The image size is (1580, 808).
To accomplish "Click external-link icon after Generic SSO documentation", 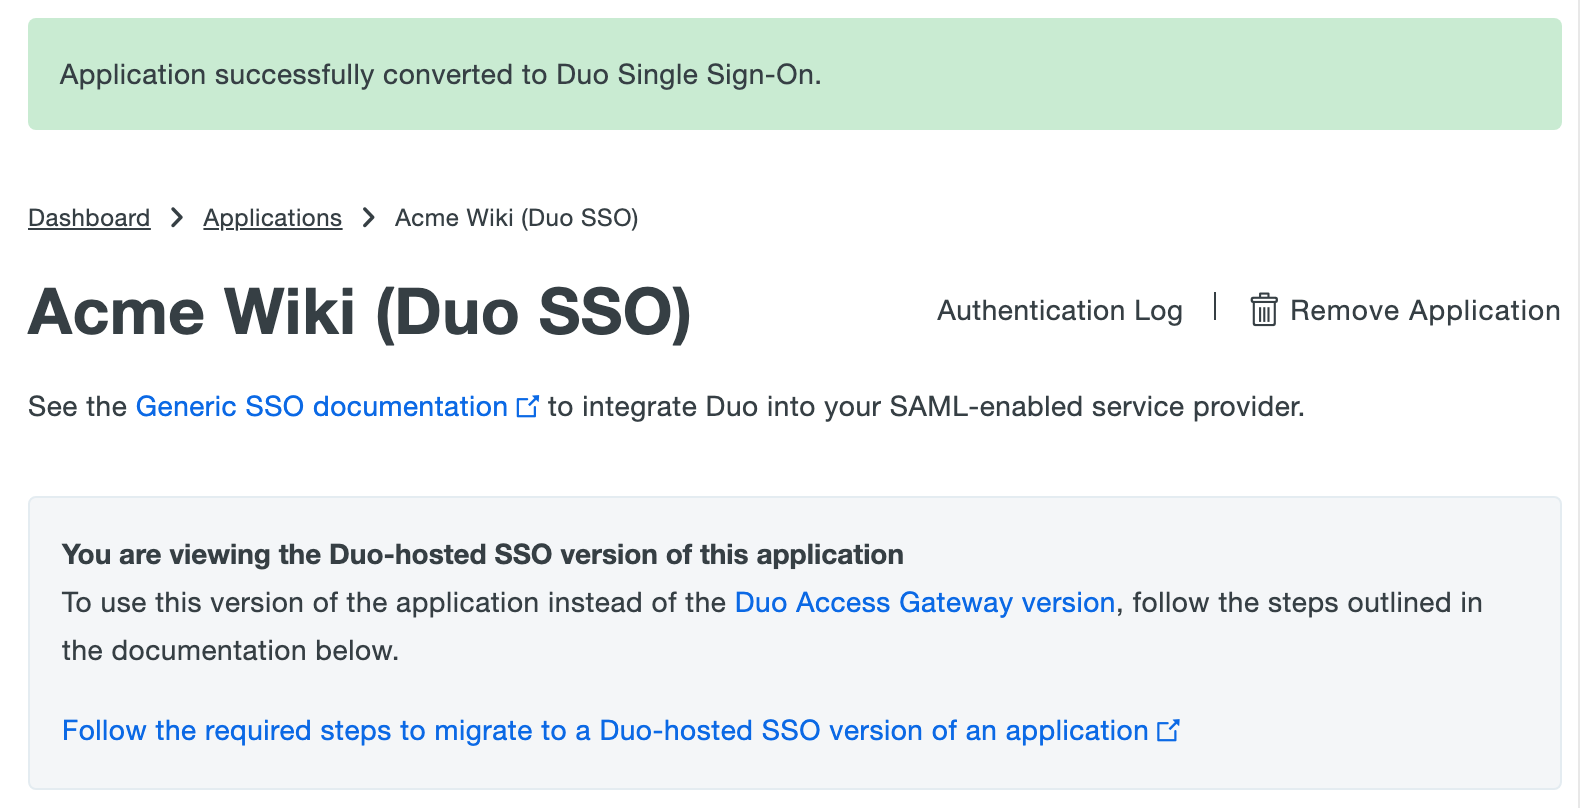I will 527,406.
